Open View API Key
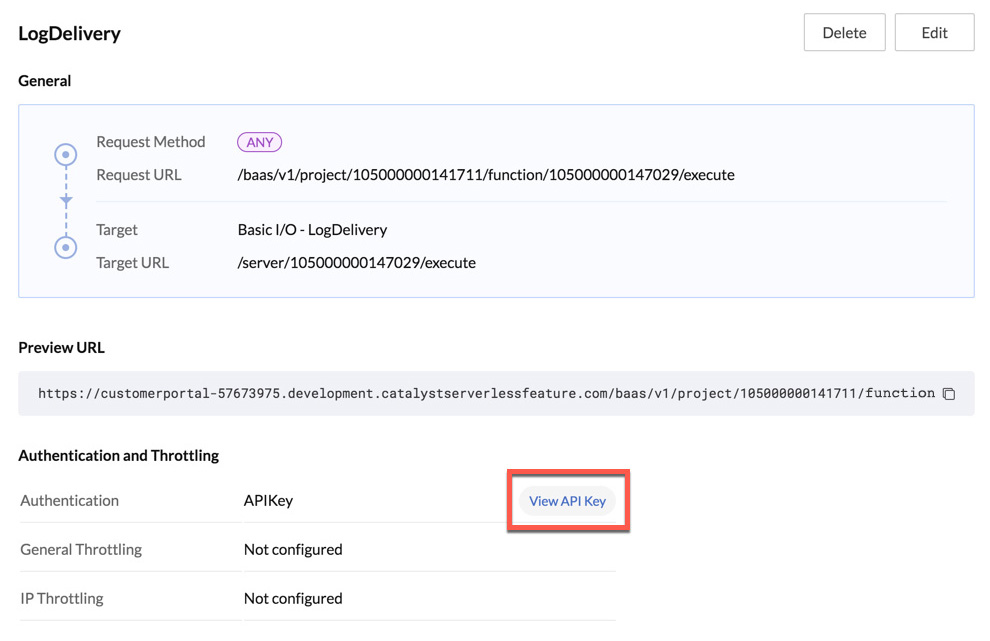The height and width of the screenshot is (641, 990). (x=567, y=501)
